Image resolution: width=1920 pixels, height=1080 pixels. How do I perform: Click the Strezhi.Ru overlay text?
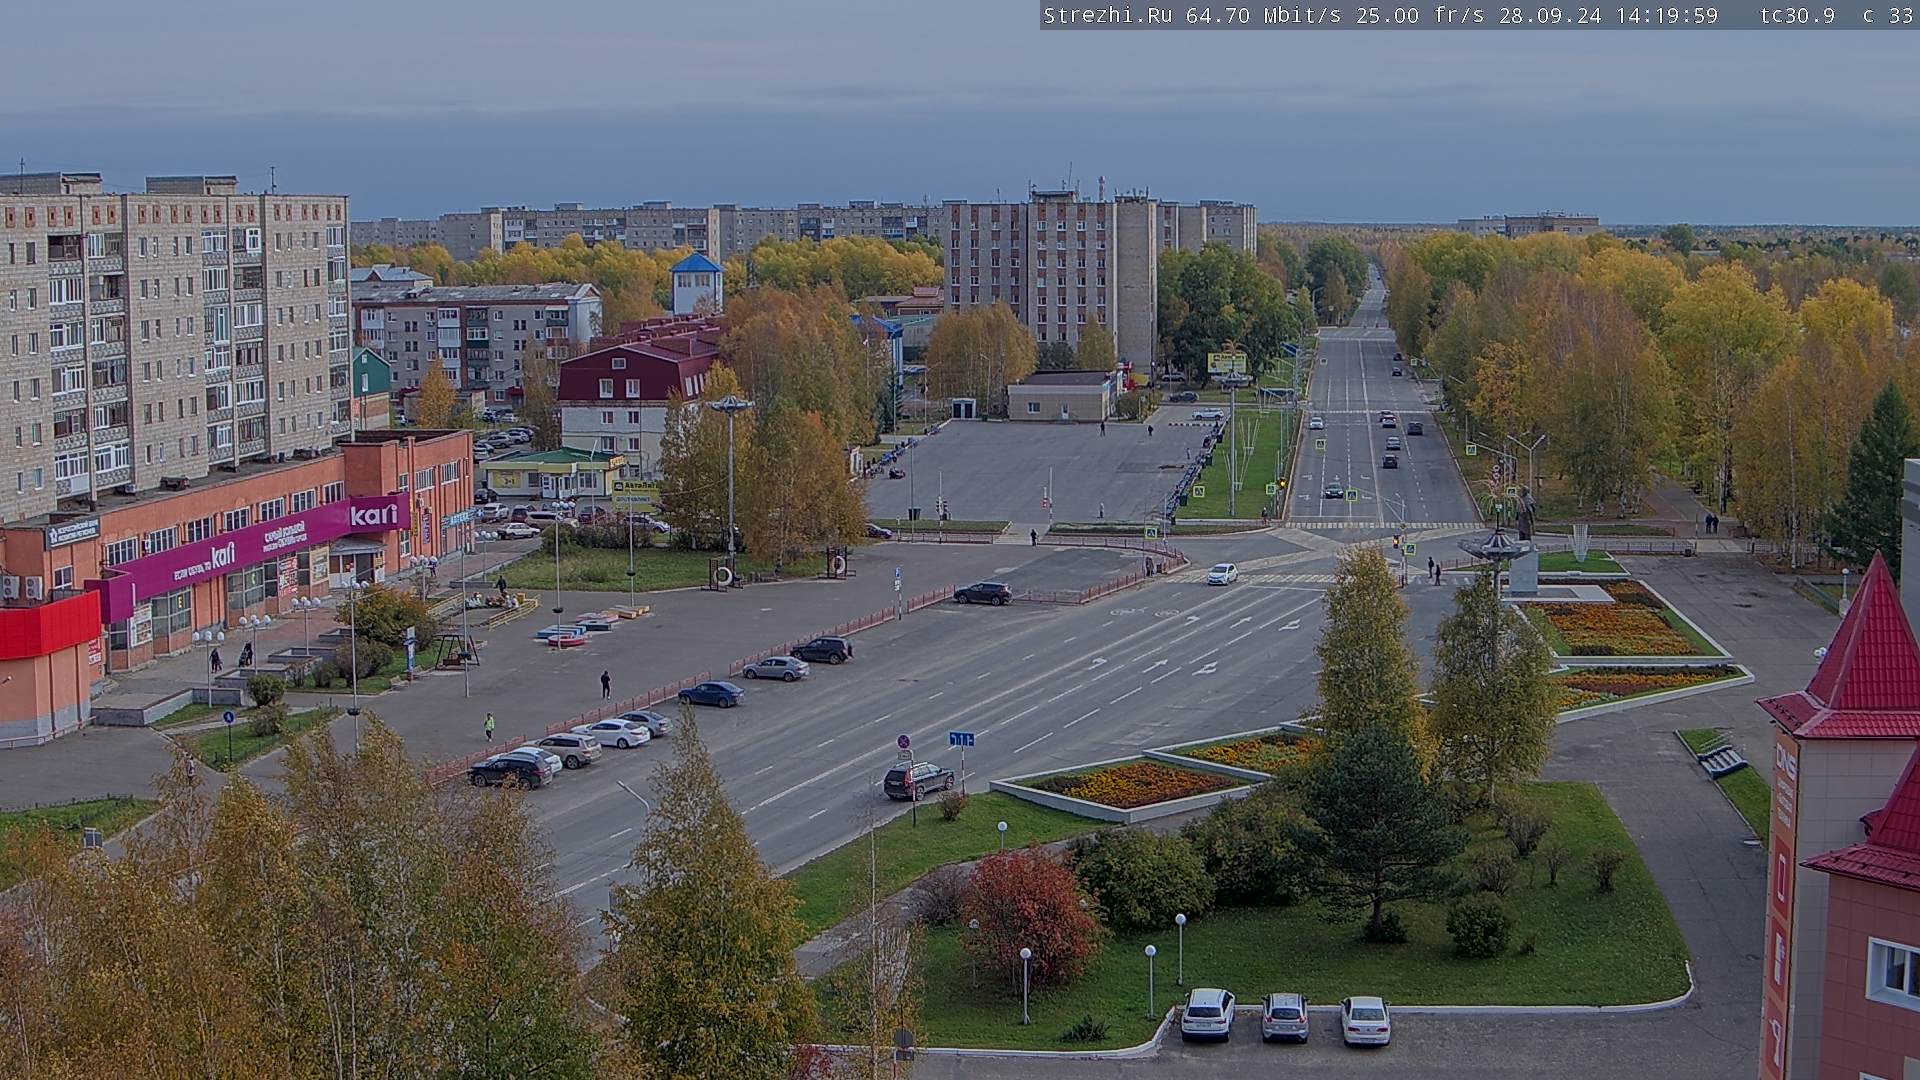[1110, 15]
